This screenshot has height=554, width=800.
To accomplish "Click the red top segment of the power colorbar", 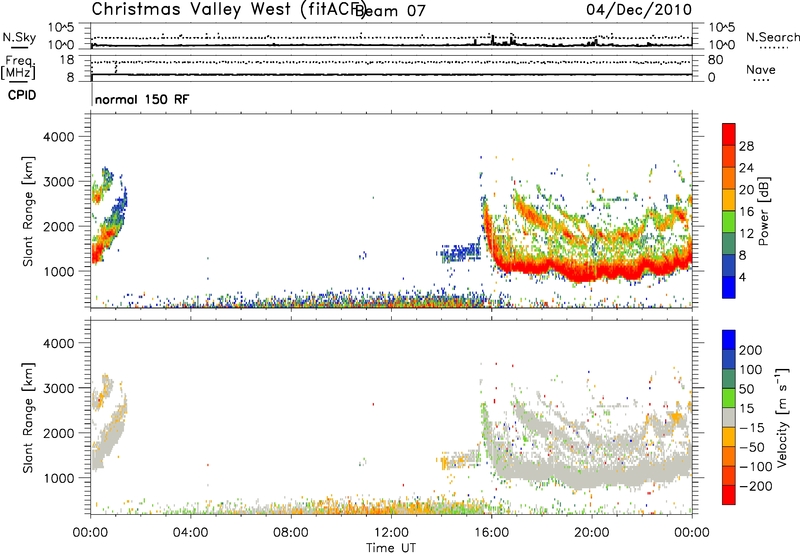I will [x=729, y=134].
